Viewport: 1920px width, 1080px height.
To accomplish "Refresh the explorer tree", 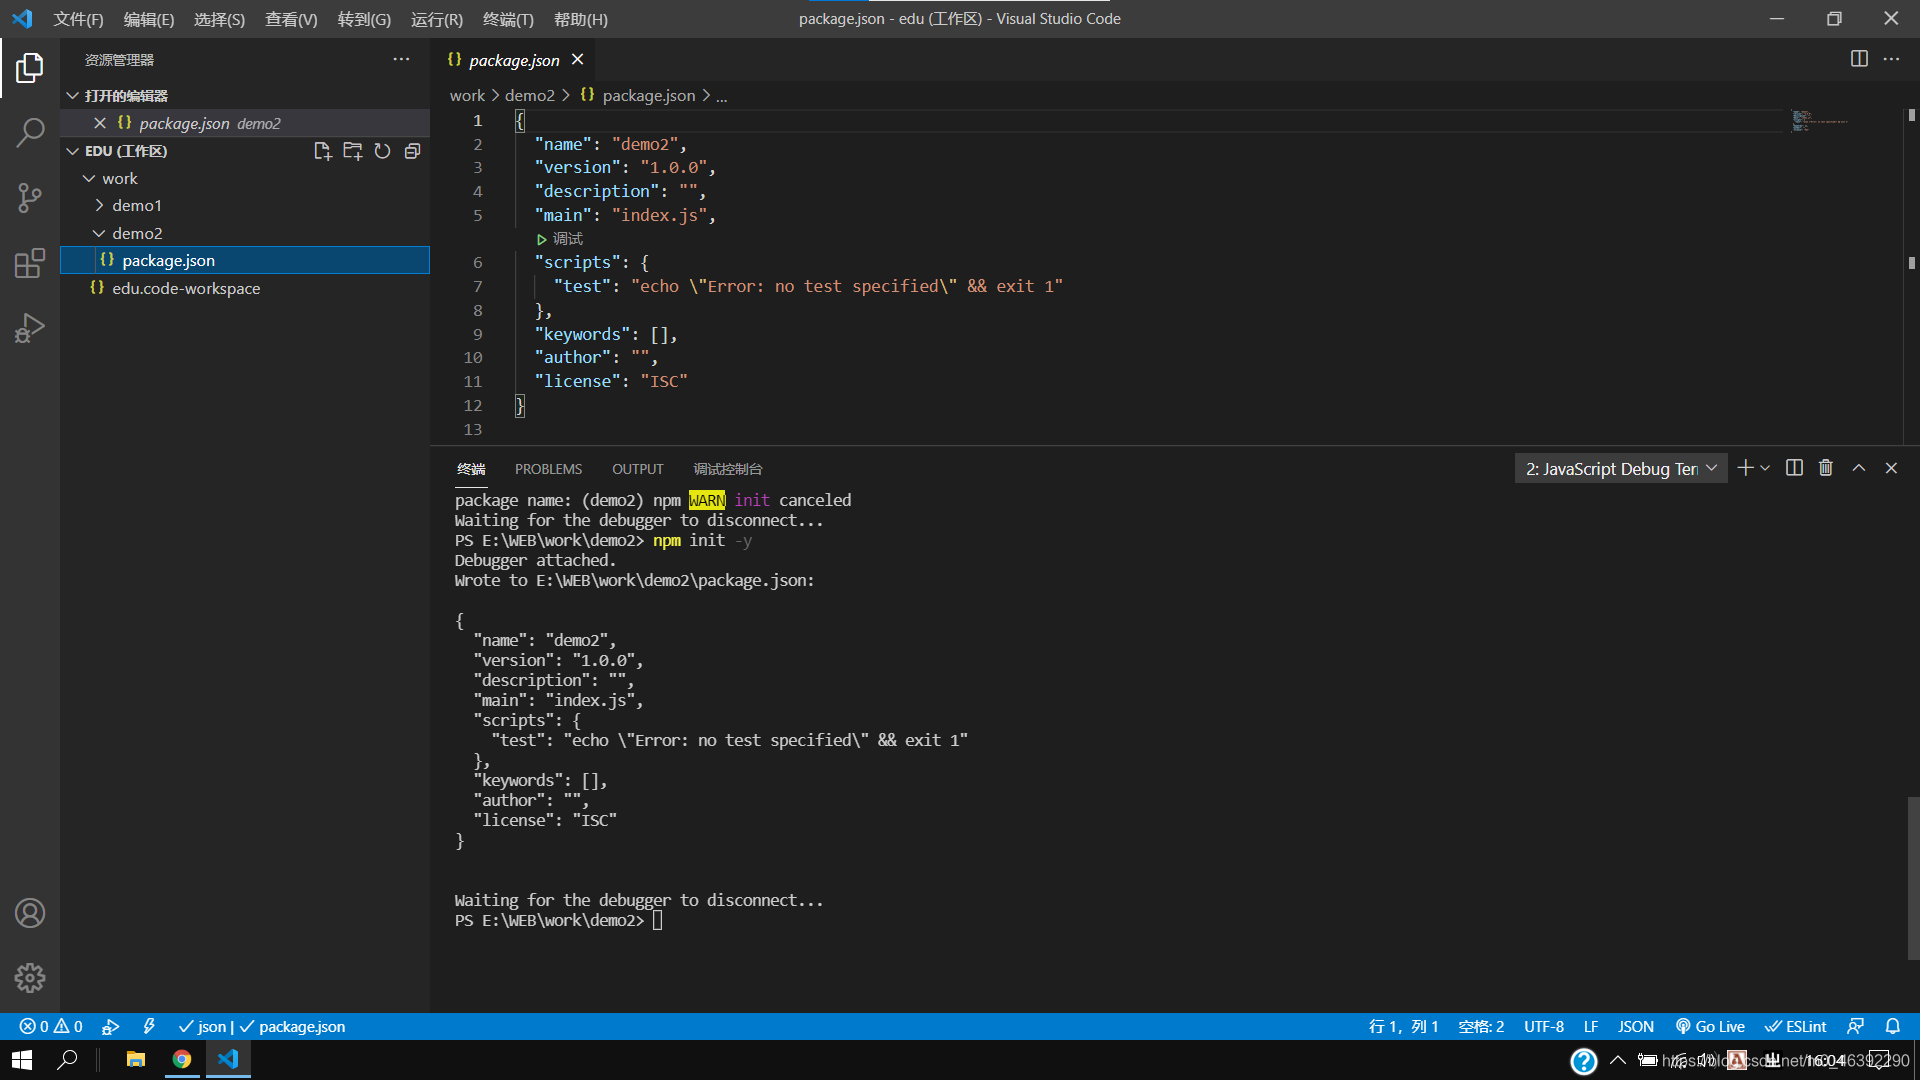I will click(382, 151).
